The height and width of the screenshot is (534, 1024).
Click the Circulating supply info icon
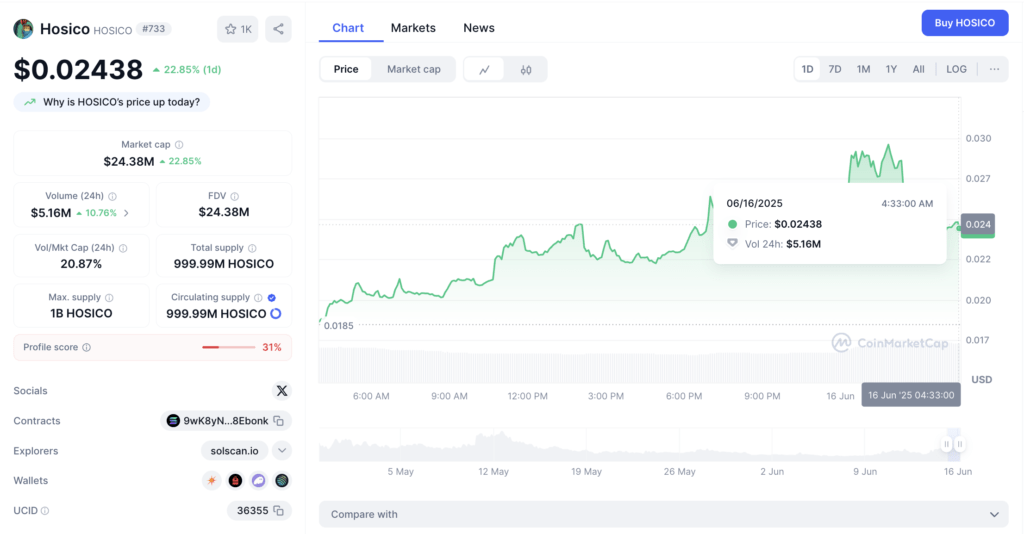(258, 298)
